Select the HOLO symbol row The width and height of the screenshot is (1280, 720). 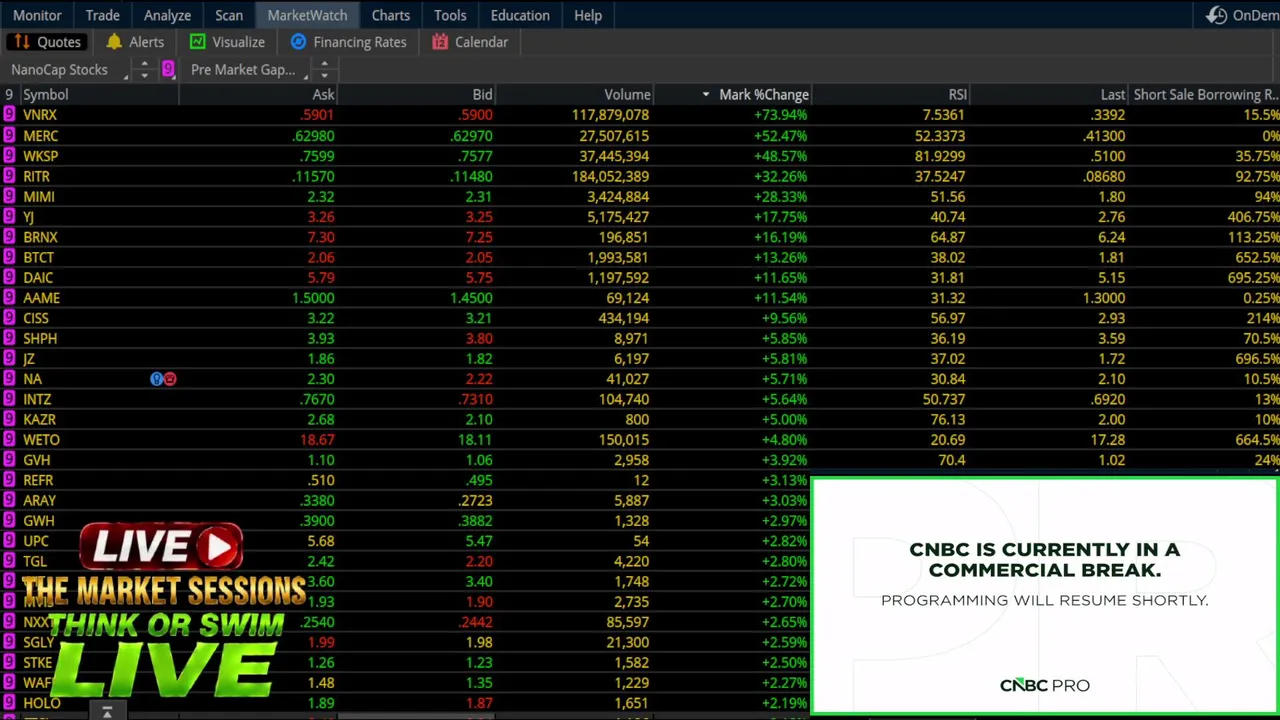click(x=42, y=703)
